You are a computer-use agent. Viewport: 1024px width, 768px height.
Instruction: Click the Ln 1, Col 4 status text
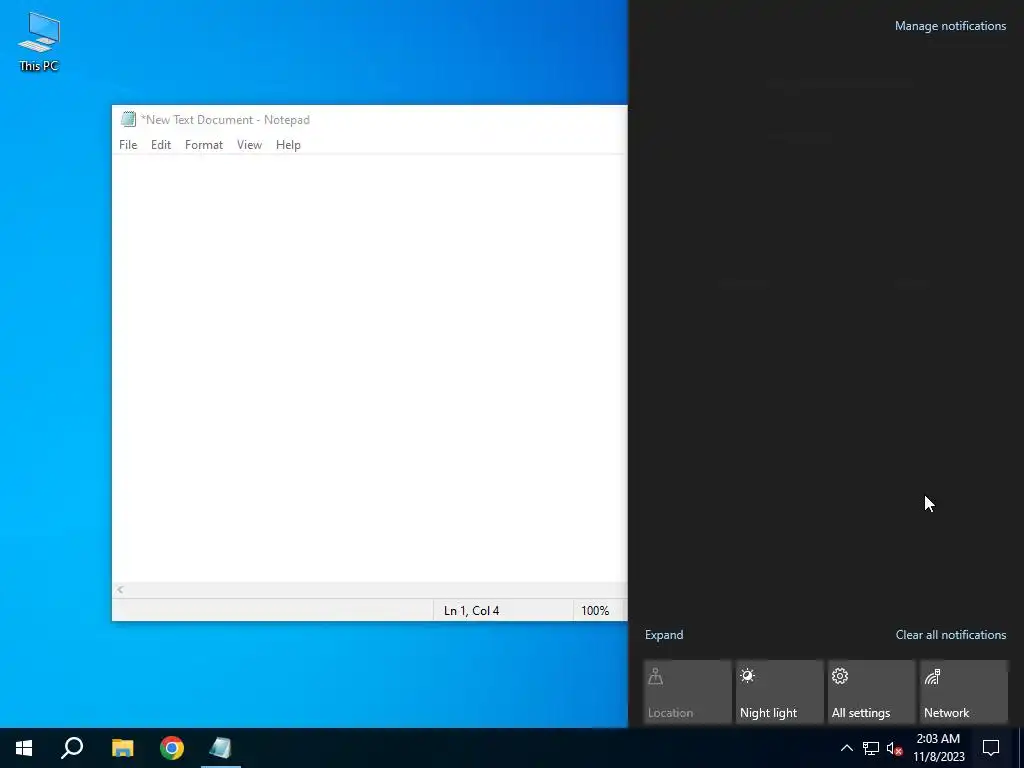coord(472,611)
